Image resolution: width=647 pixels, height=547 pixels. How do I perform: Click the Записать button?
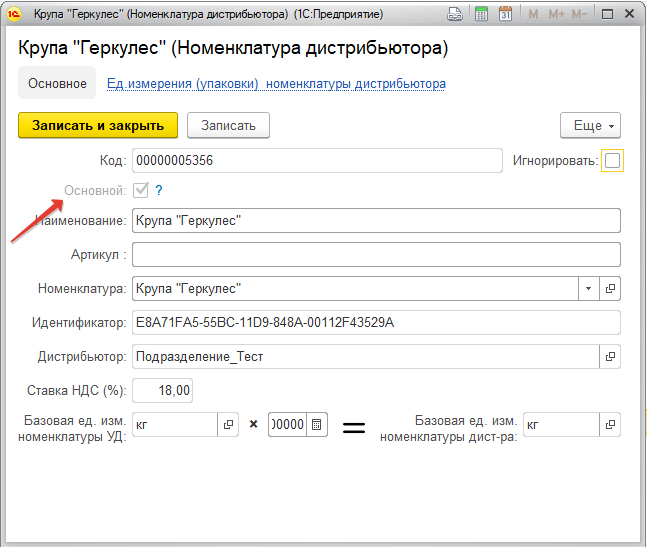pyautogui.click(x=228, y=125)
